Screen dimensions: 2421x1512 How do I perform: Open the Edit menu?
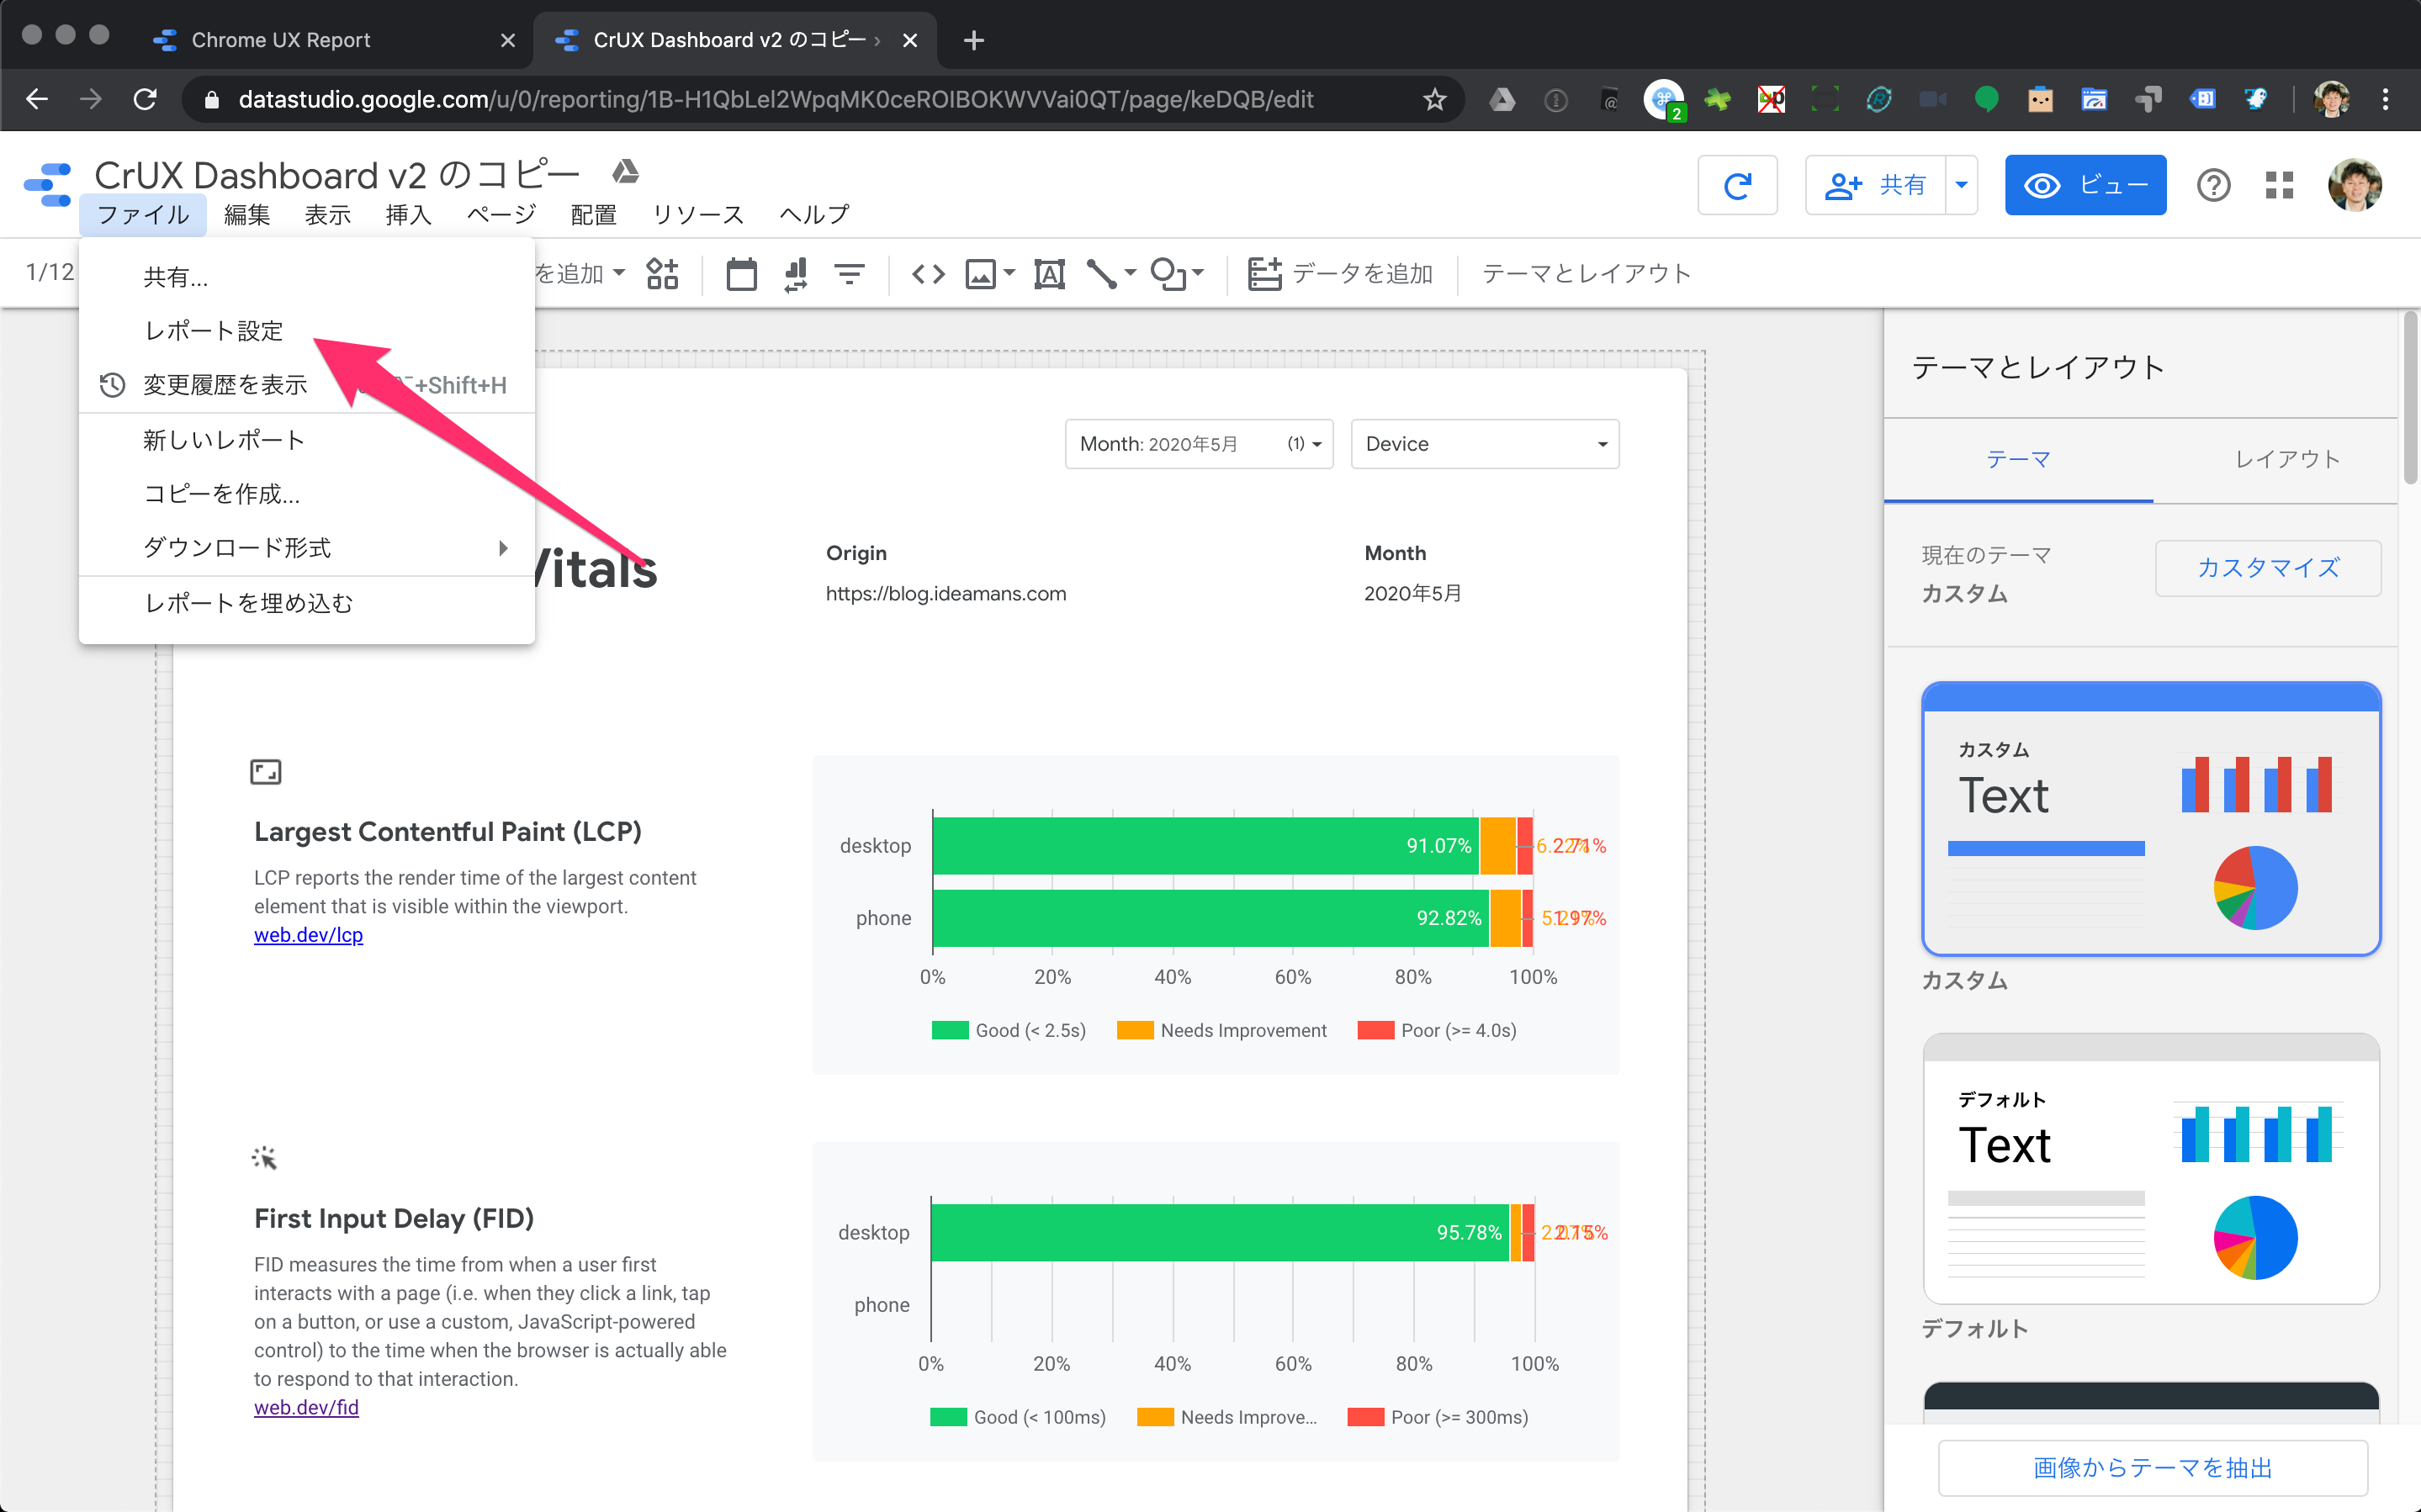(247, 215)
